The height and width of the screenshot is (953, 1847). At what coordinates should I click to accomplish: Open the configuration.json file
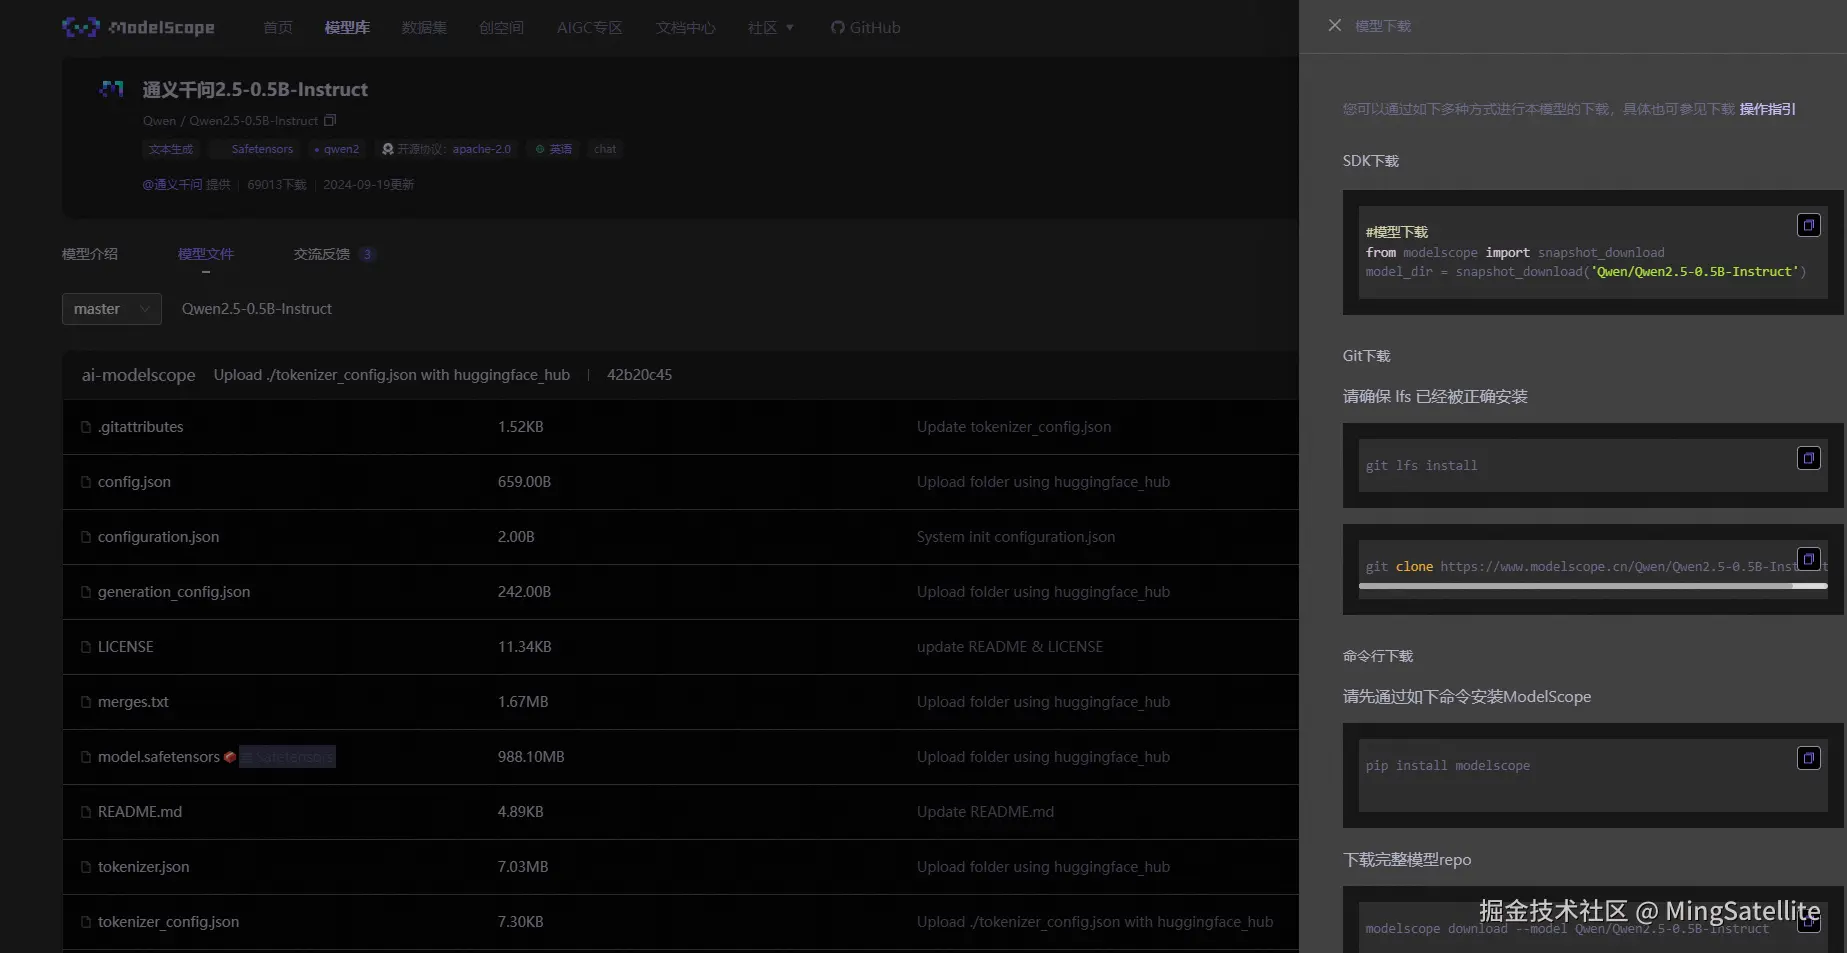(158, 537)
